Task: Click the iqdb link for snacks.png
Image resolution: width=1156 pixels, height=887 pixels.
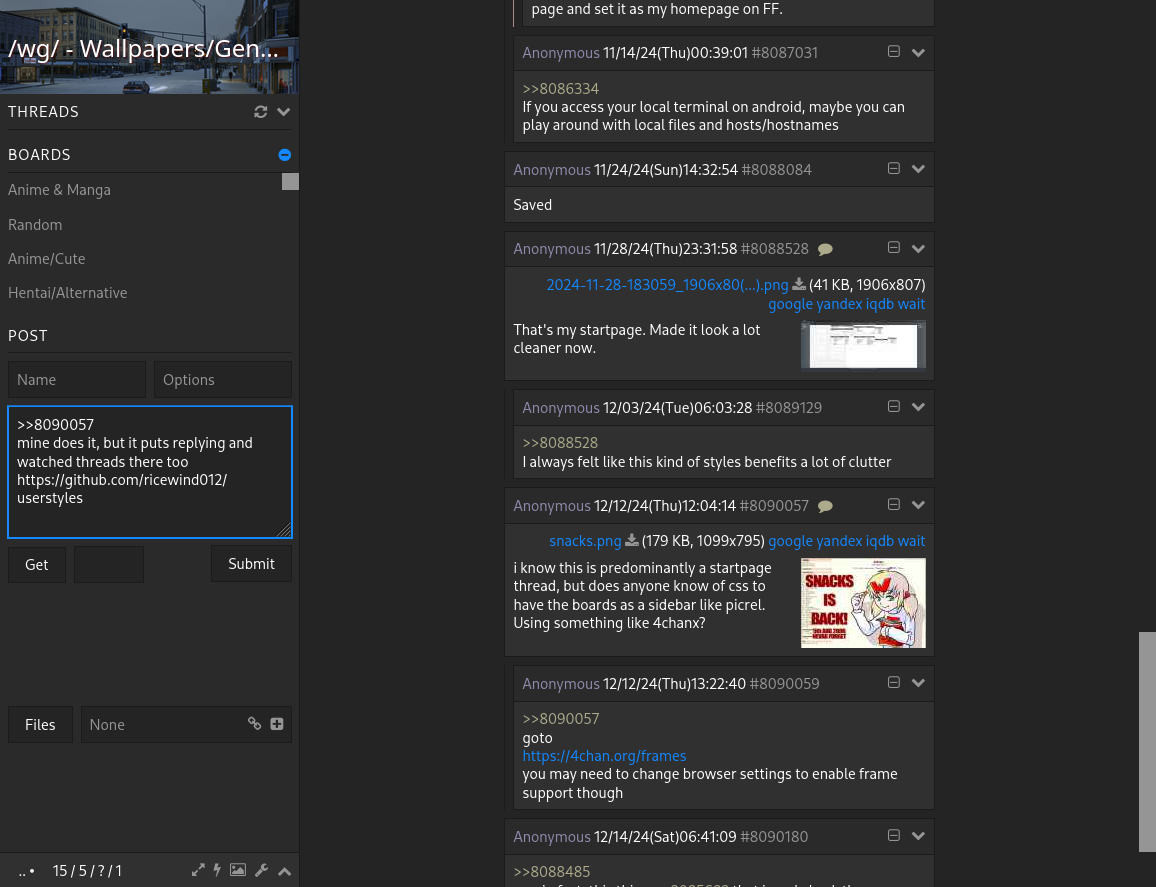Action: [x=880, y=541]
